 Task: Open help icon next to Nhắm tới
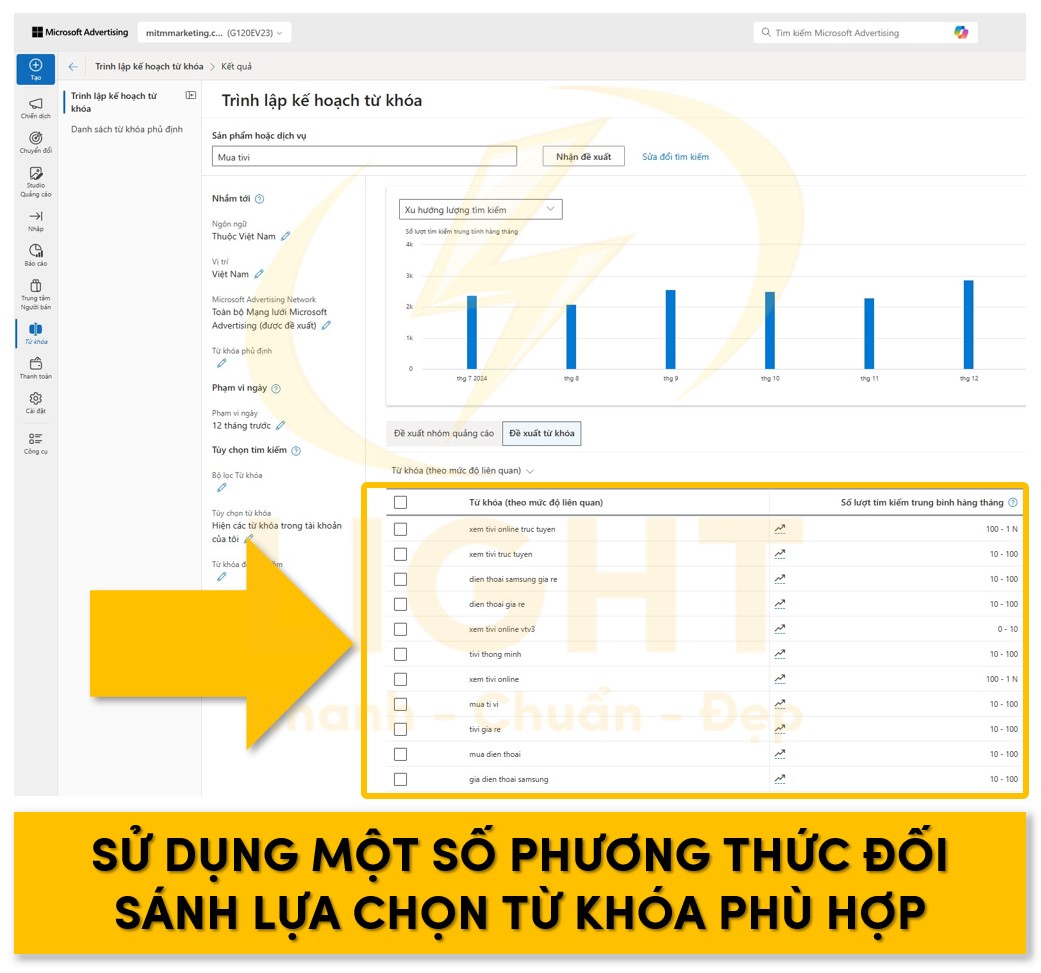pyautogui.click(x=260, y=198)
